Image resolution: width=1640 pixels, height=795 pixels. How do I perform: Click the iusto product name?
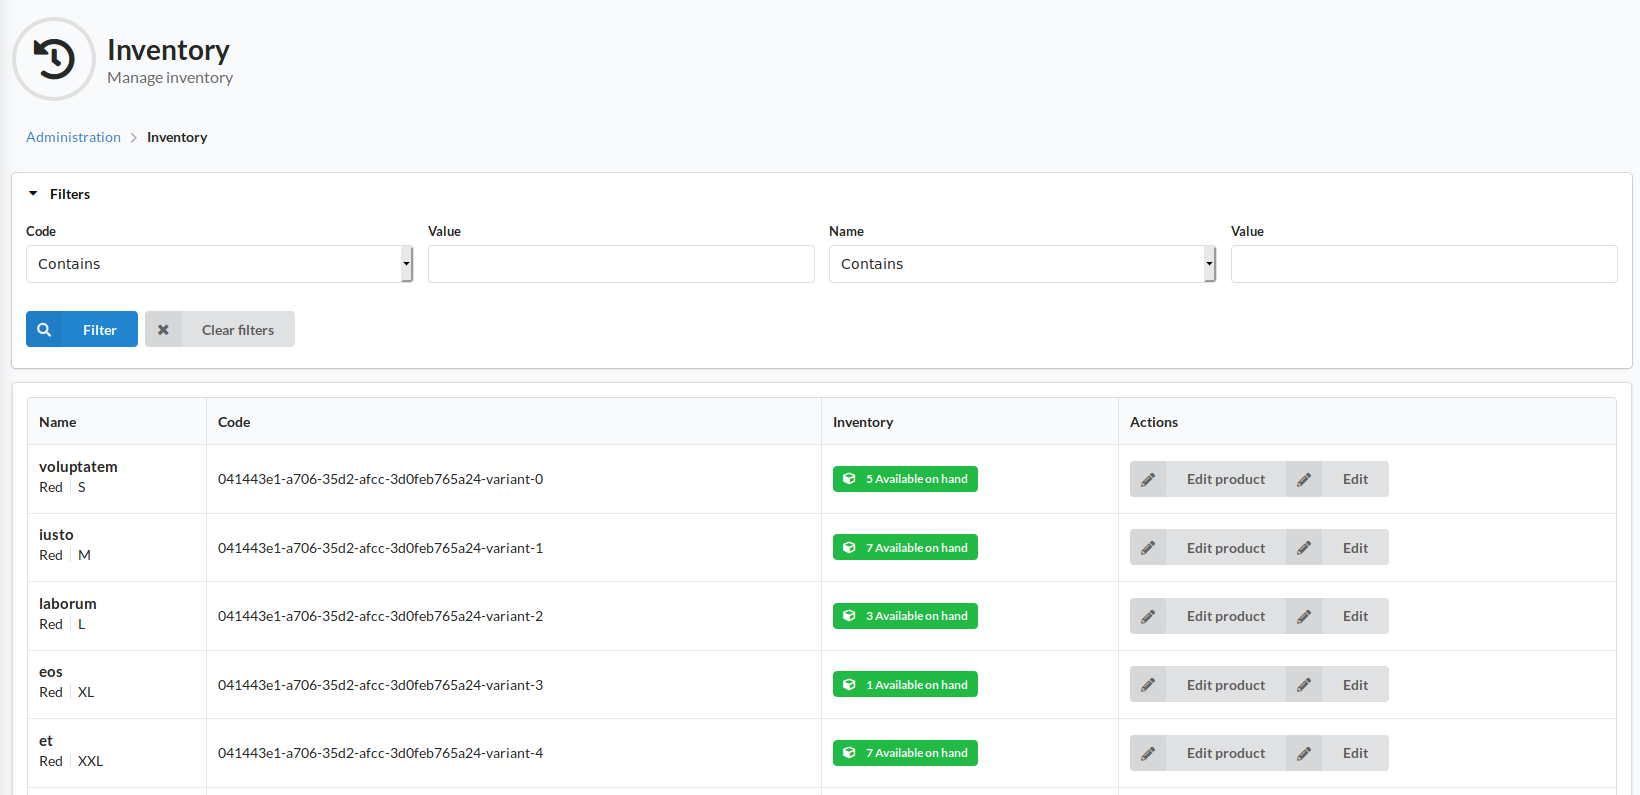point(56,535)
